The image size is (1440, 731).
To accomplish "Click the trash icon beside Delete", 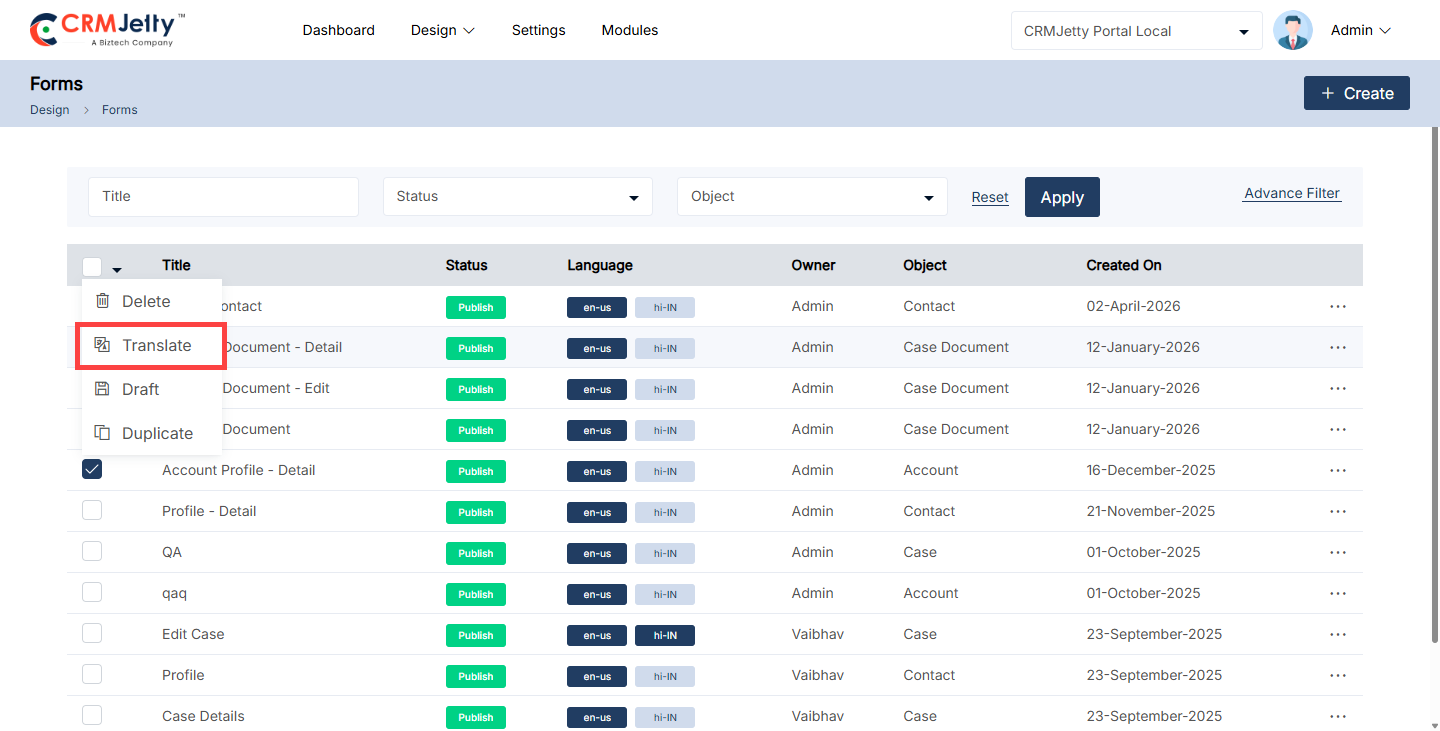I will [x=102, y=301].
